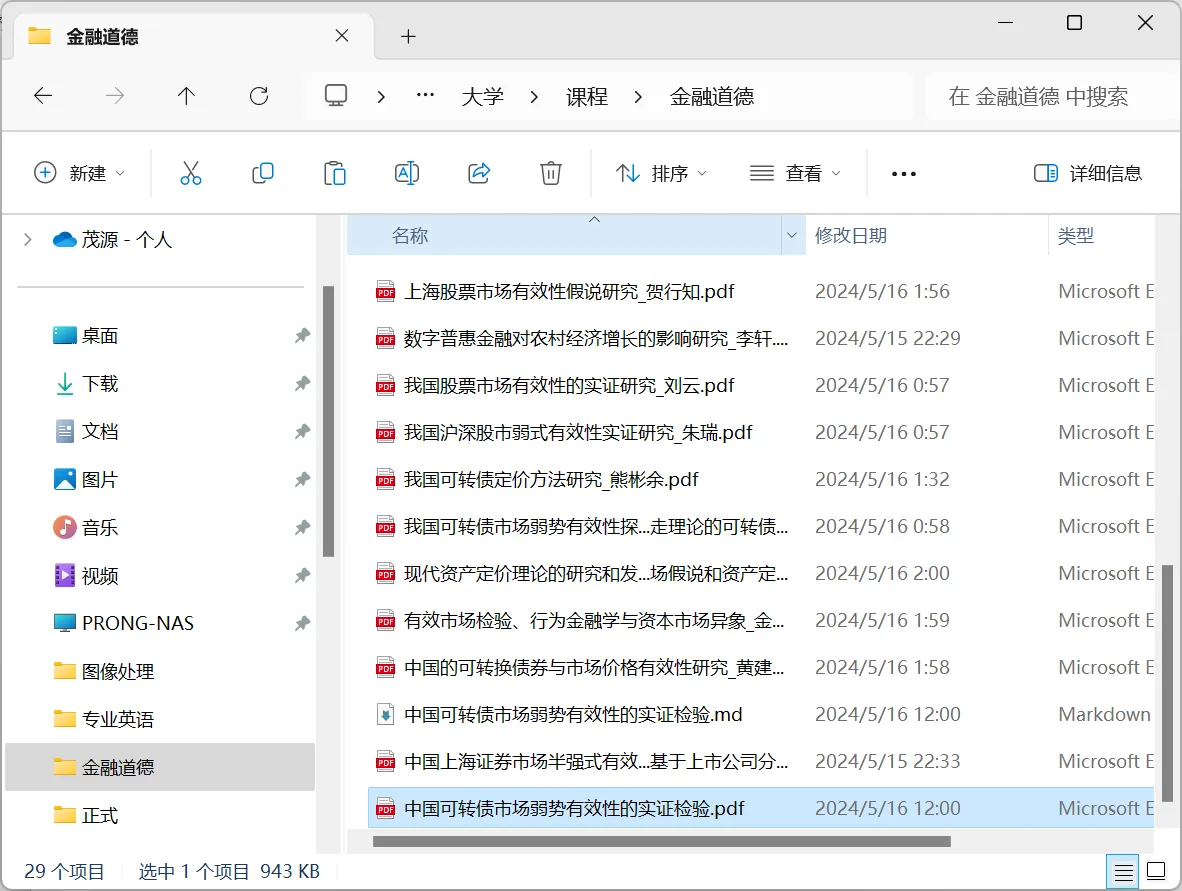
Task: Click the Paste clipboard icon
Action: pyautogui.click(x=335, y=173)
